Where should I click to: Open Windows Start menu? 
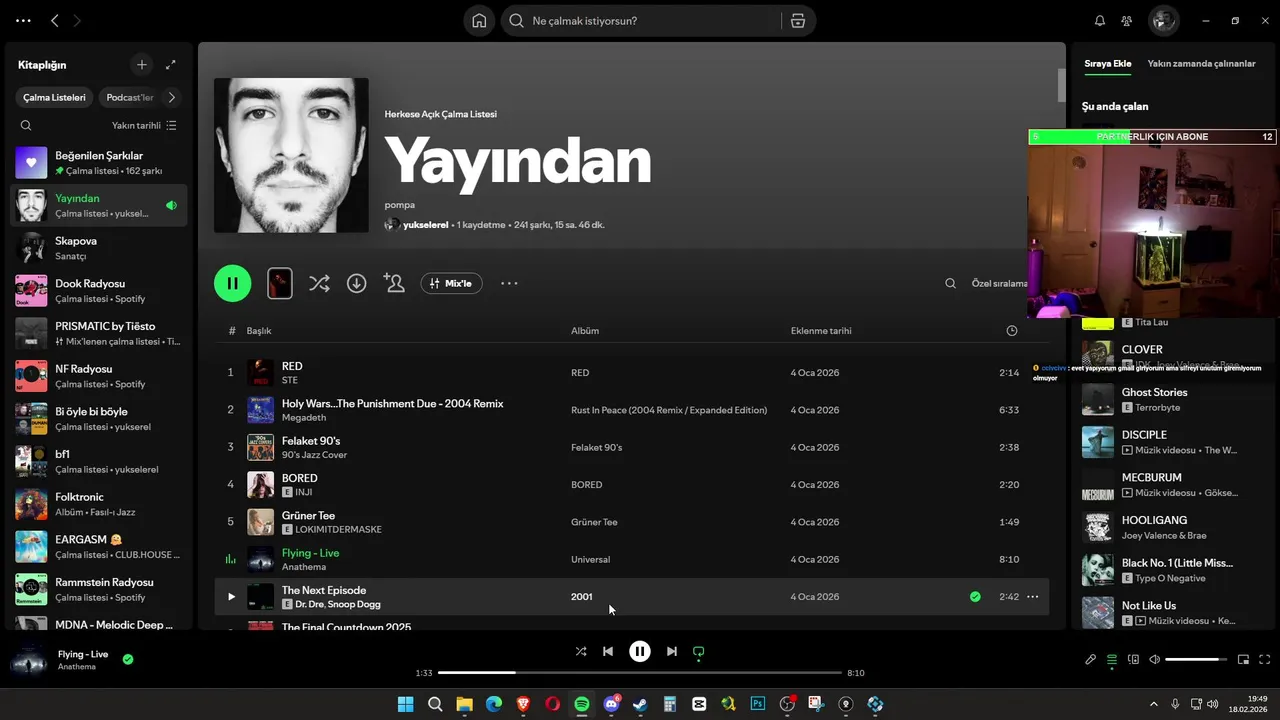coord(405,704)
